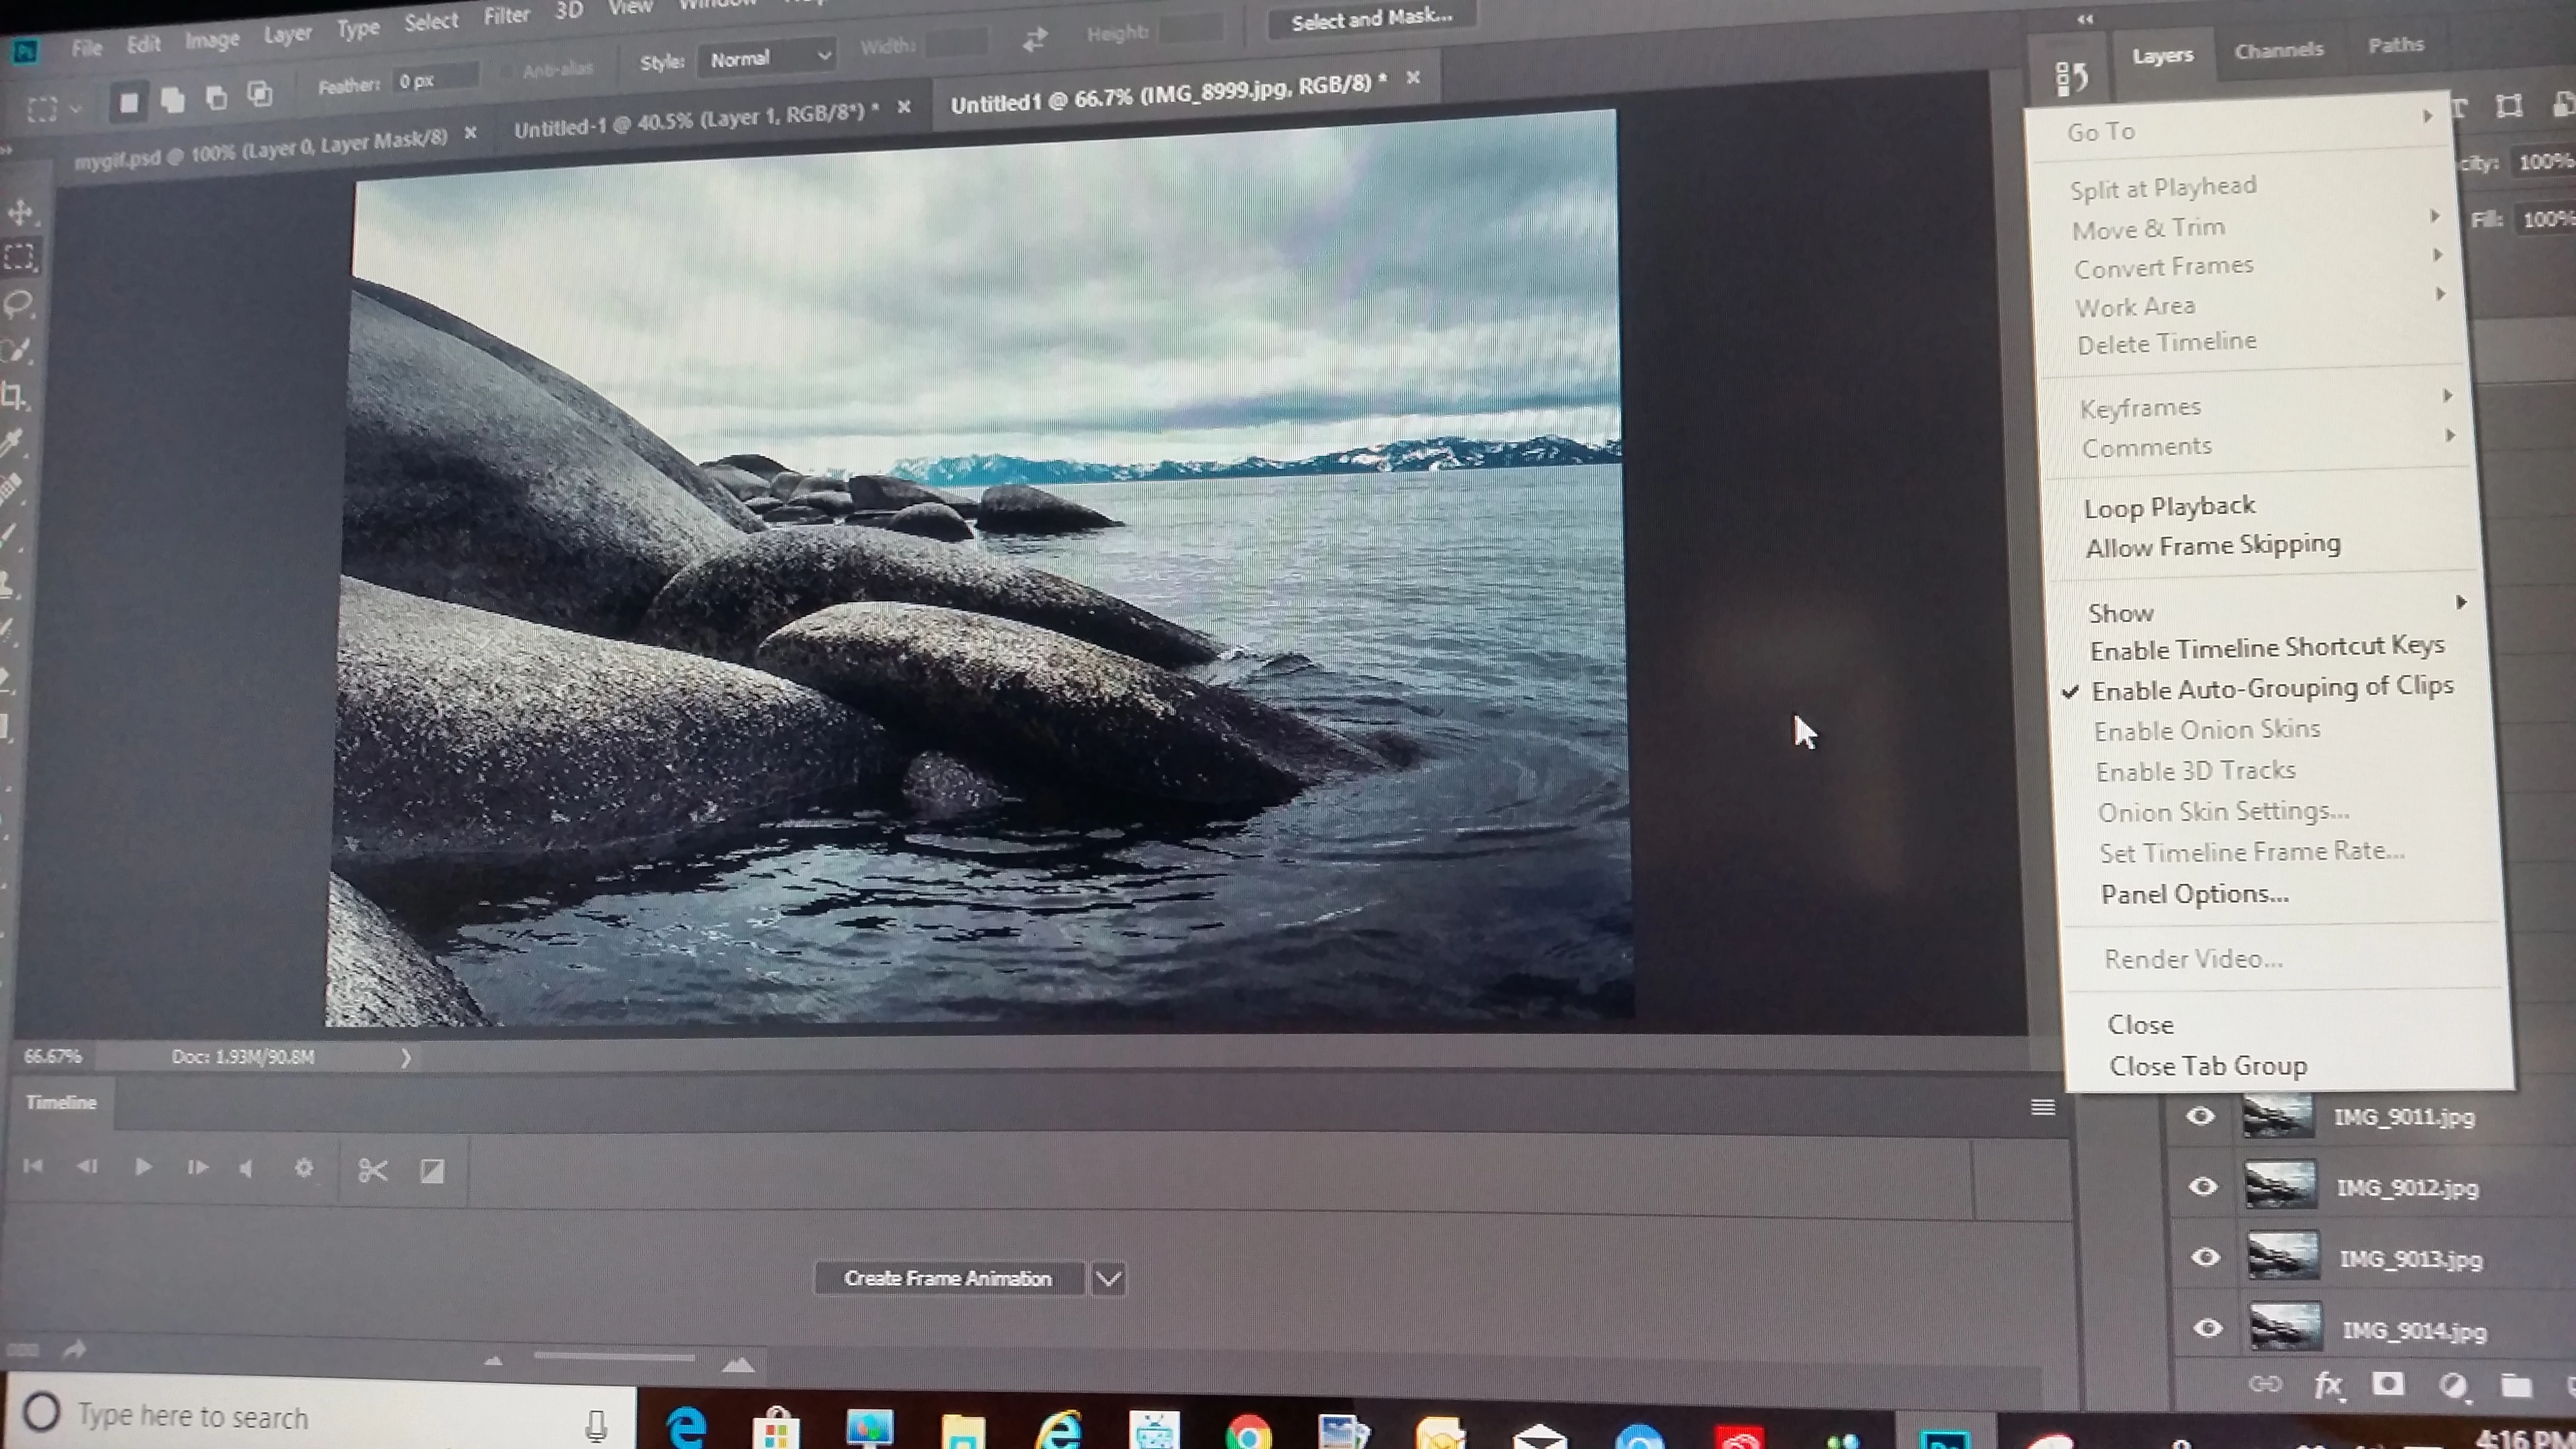
Task: Click the layer style fx icon
Action: click(2327, 1385)
